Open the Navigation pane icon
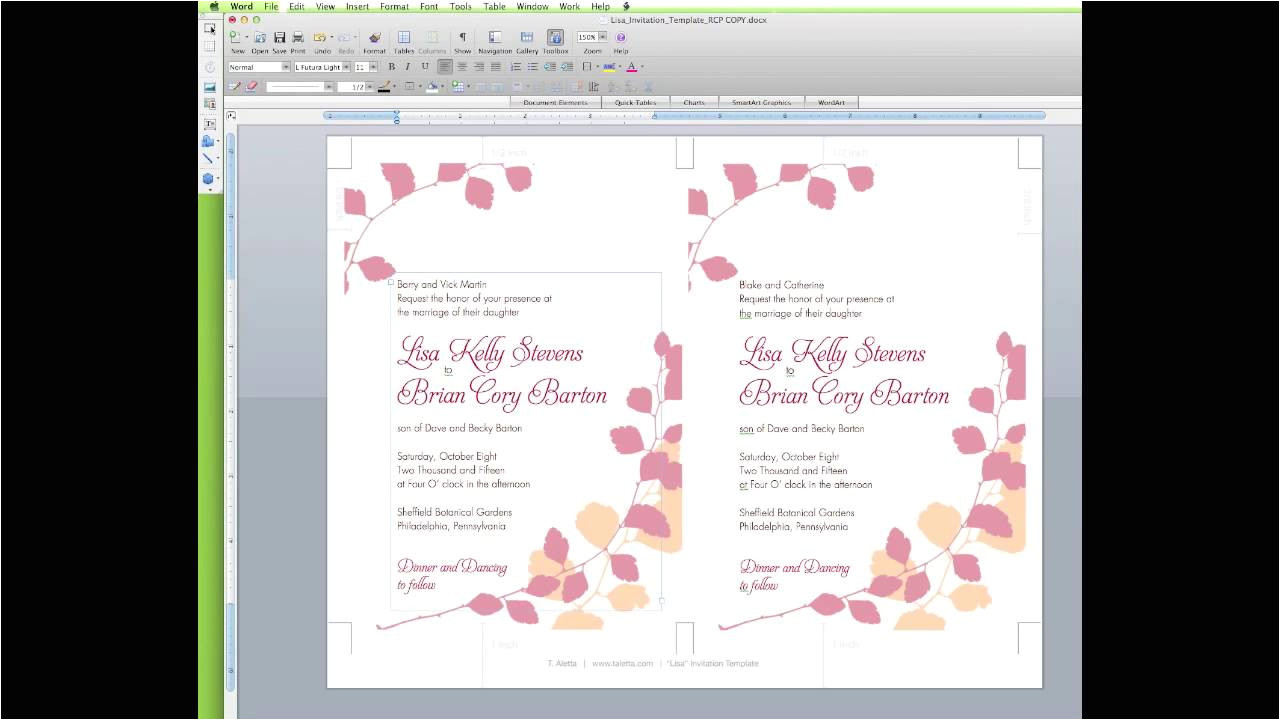 [x=495, y=37]
